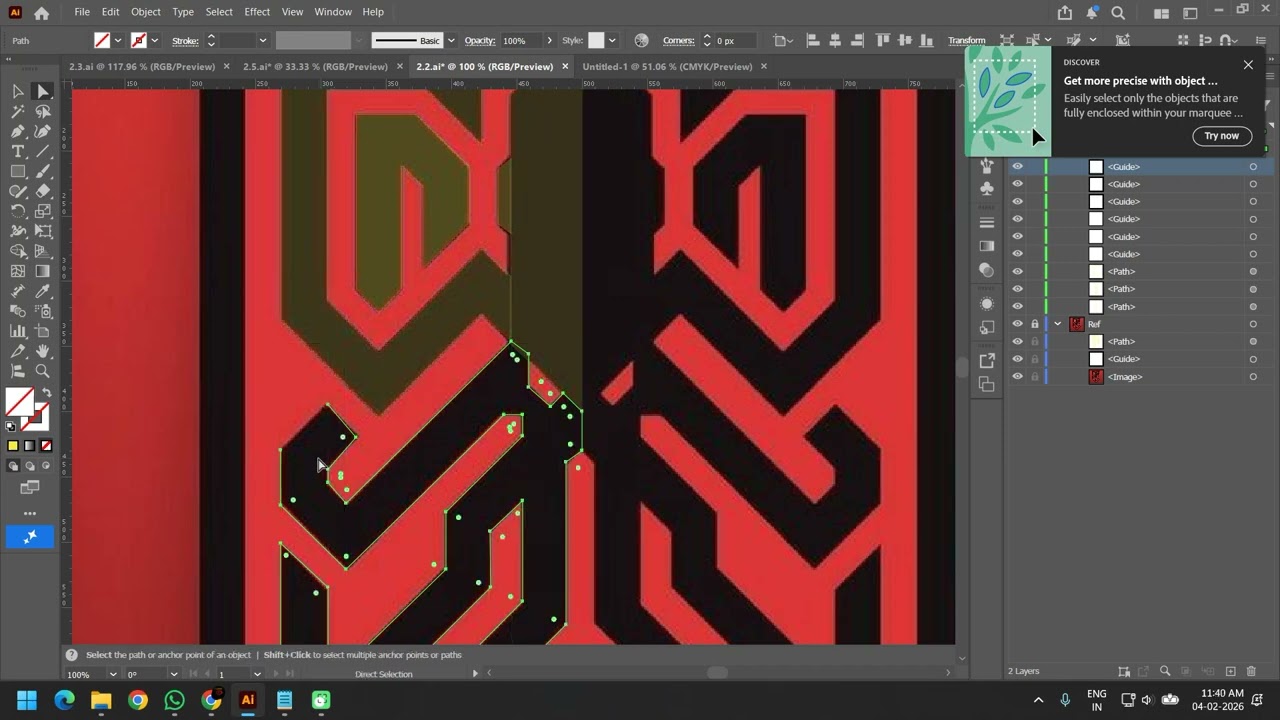Click Create New Layer plus icon

[x=1231, y=671]
